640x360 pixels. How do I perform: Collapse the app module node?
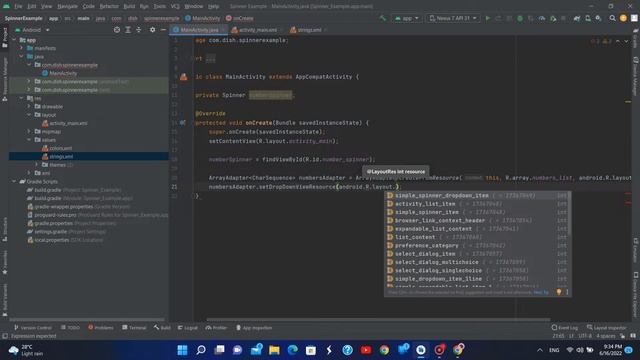pyautogui.click(x=14, y=40)
